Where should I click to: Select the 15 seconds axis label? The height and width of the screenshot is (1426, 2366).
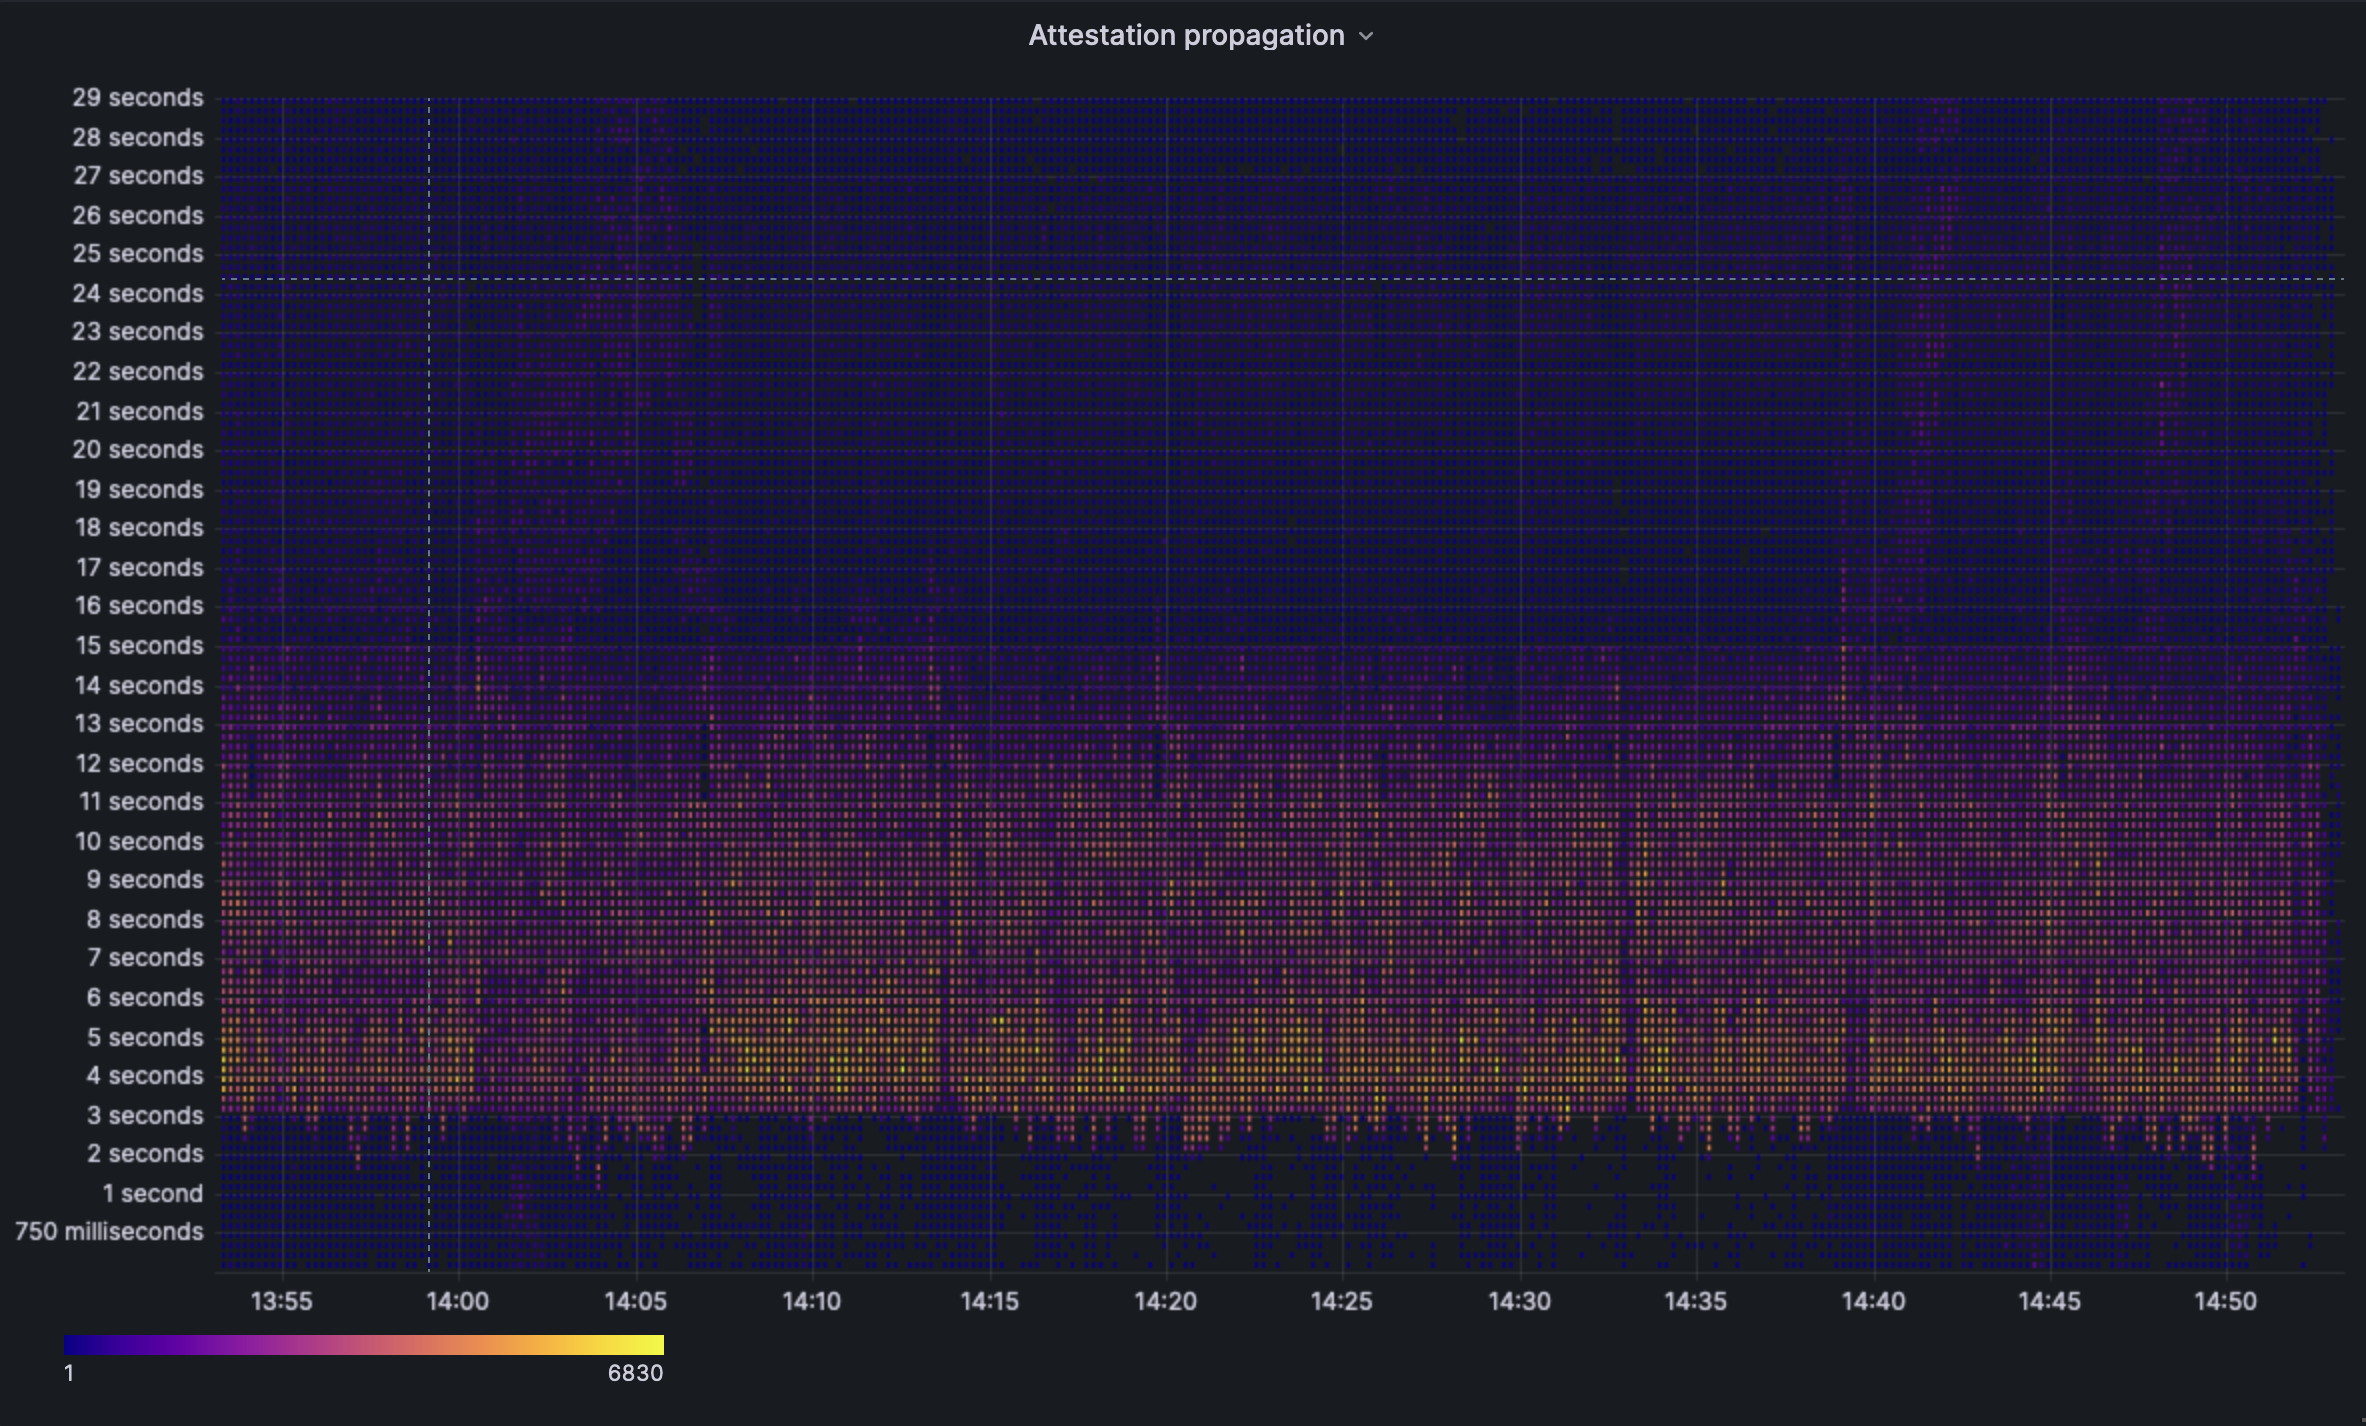[139, 646]
